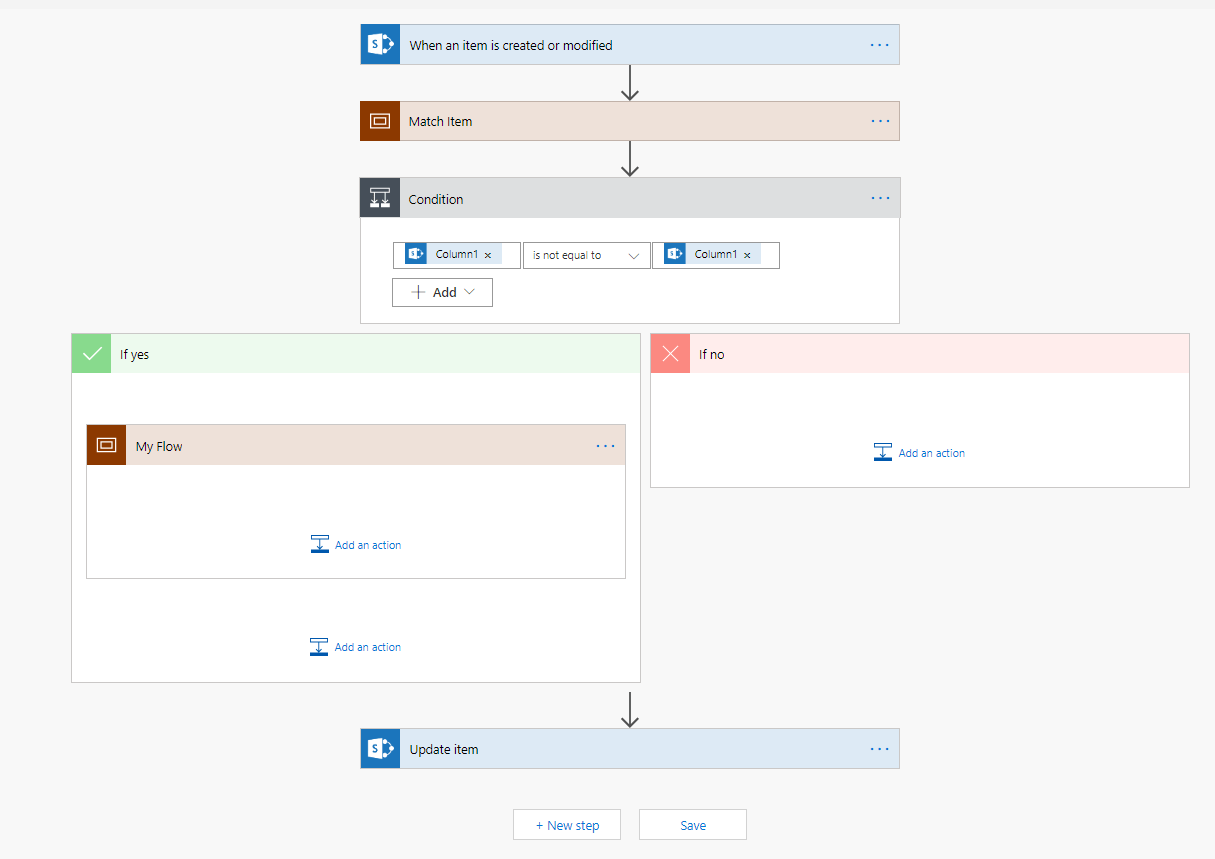Click the New step button
The width and height of the screenshot is (1215, 859).
tap(567, 825)
